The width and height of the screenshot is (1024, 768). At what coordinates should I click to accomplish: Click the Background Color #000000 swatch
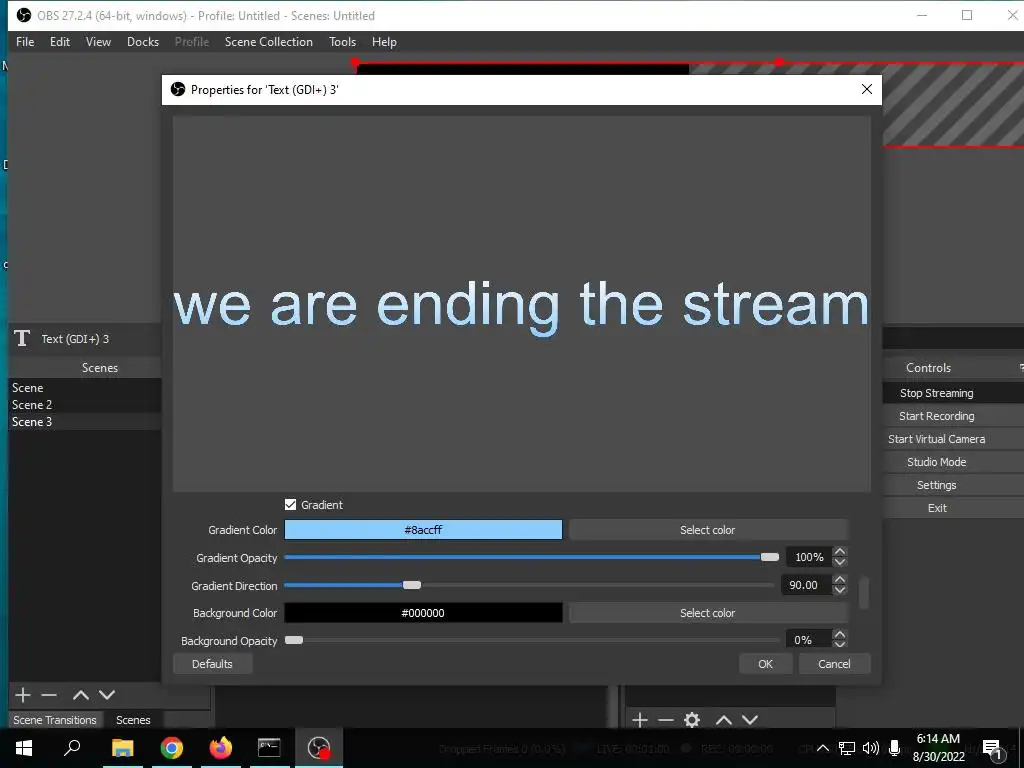[x=423, y=613]
